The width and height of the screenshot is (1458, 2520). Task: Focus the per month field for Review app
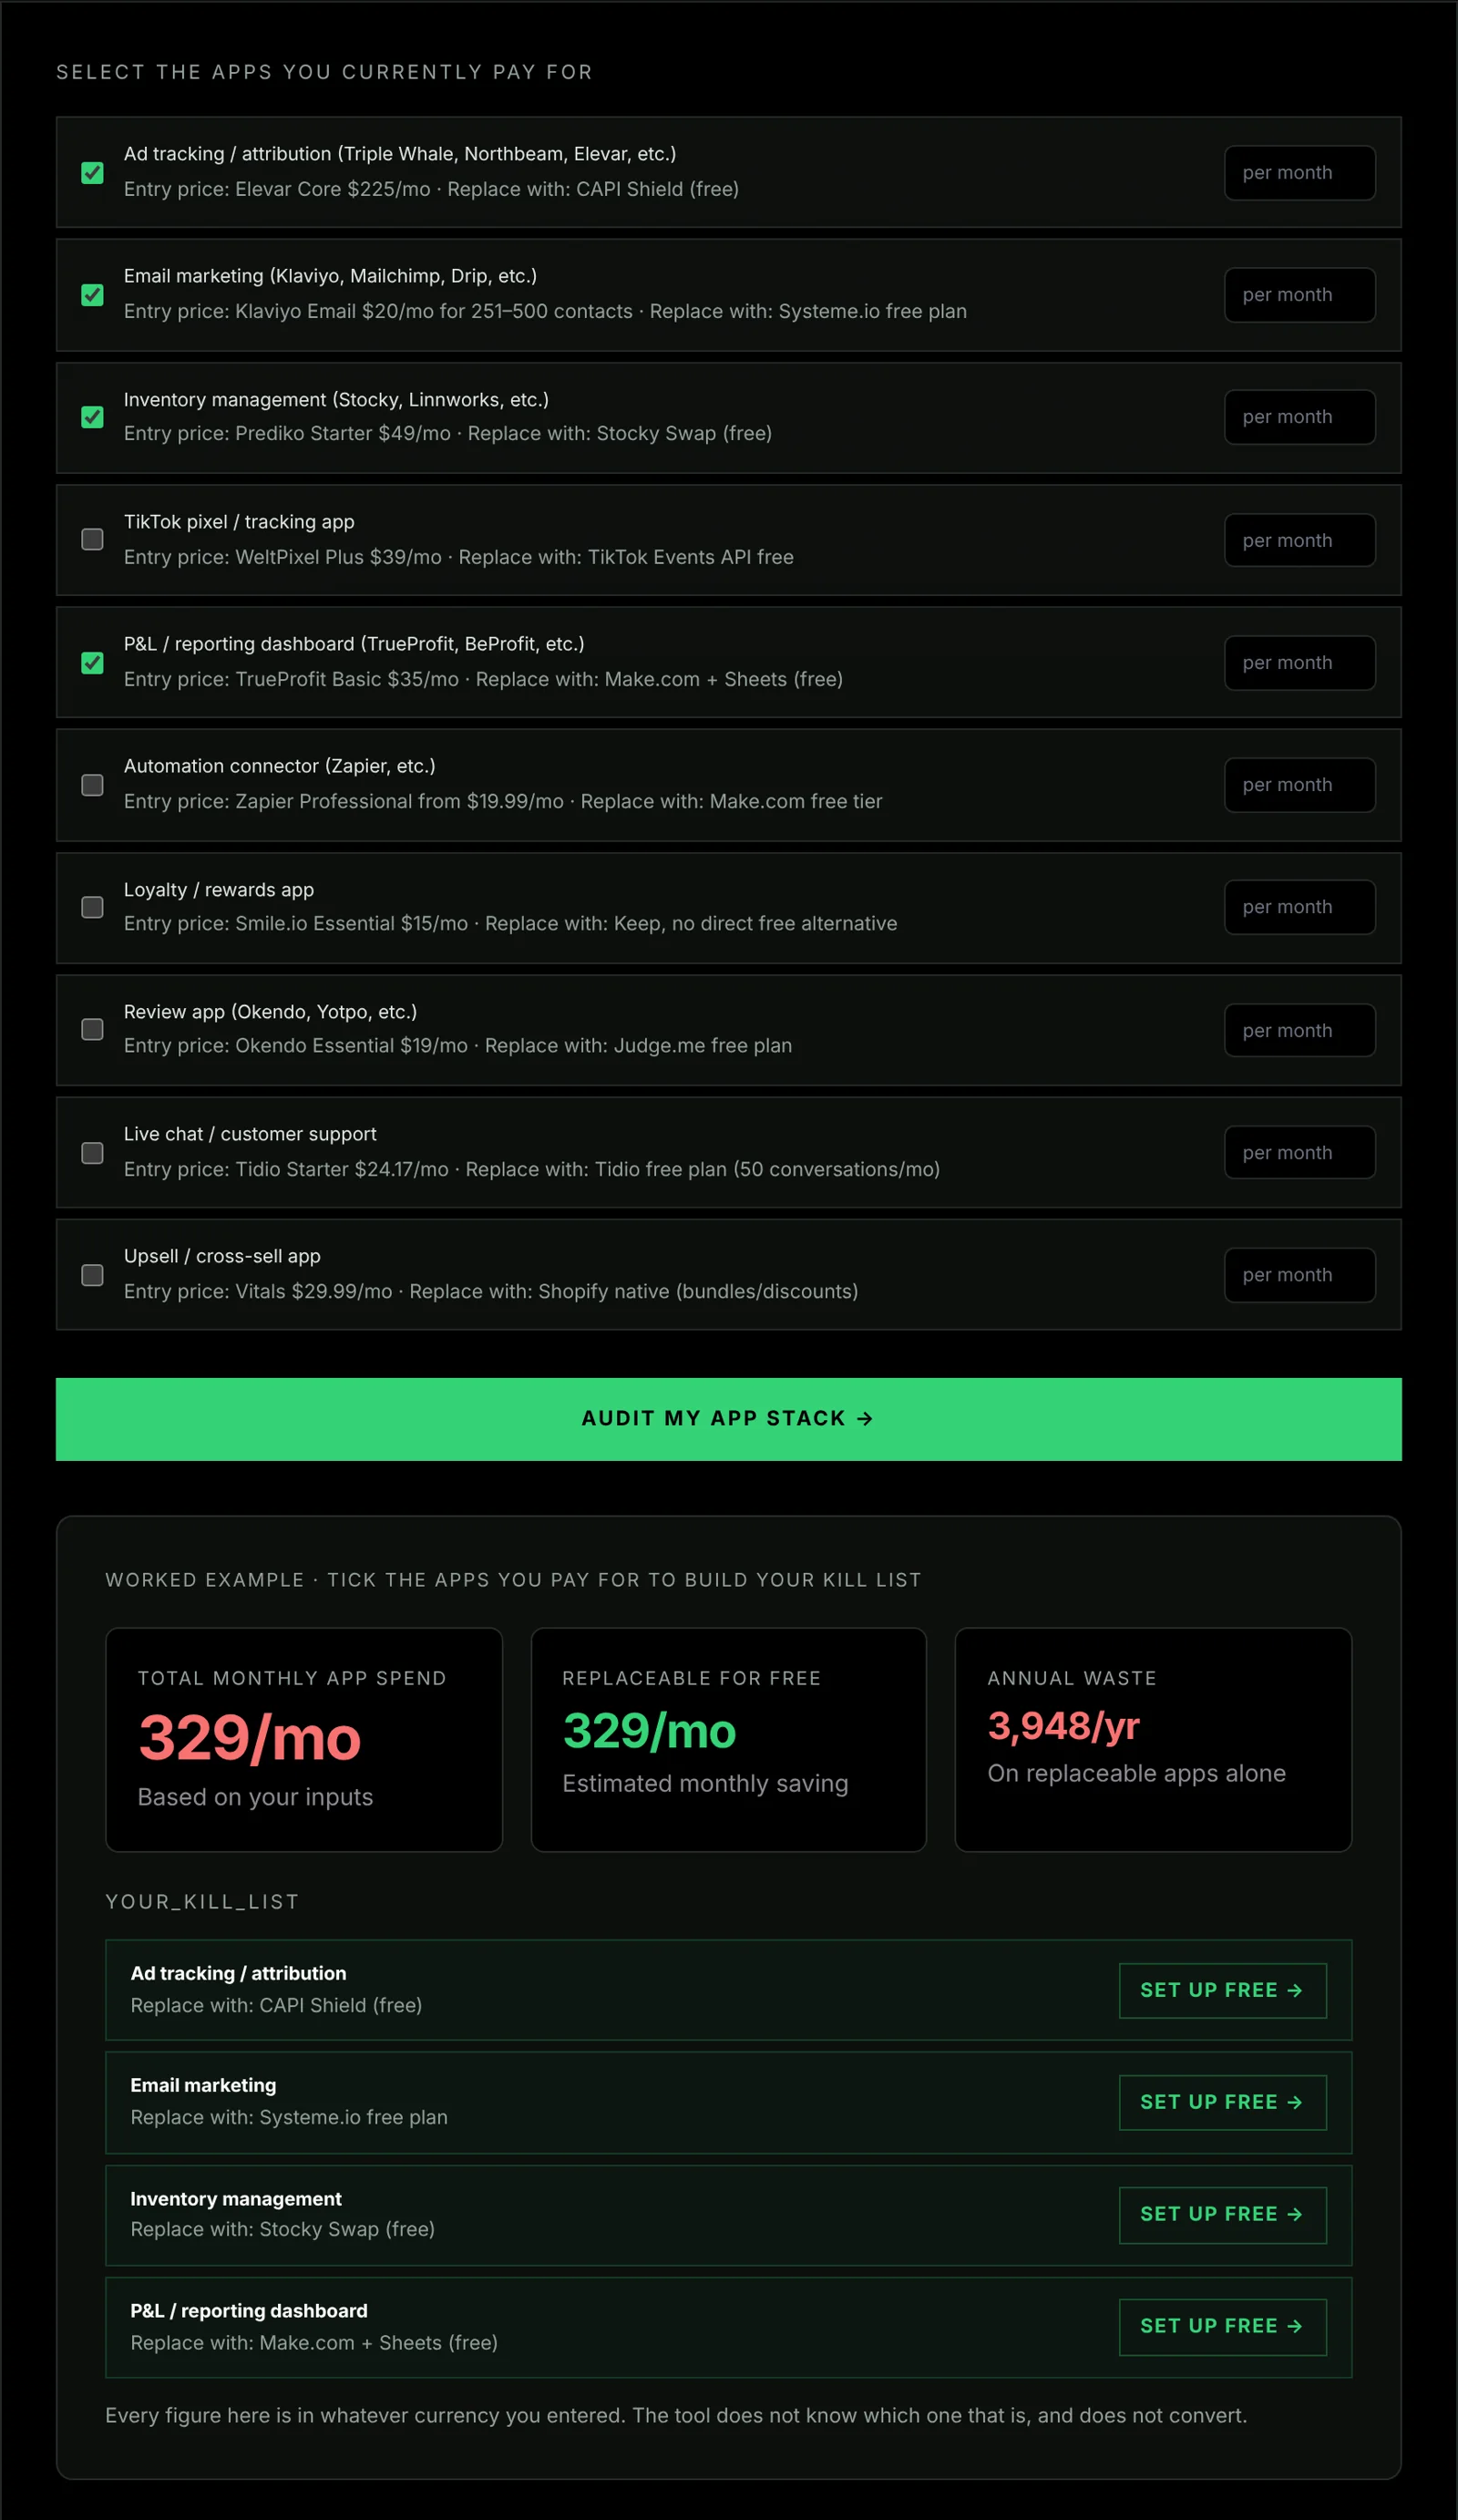(x=1299, y=1030)
